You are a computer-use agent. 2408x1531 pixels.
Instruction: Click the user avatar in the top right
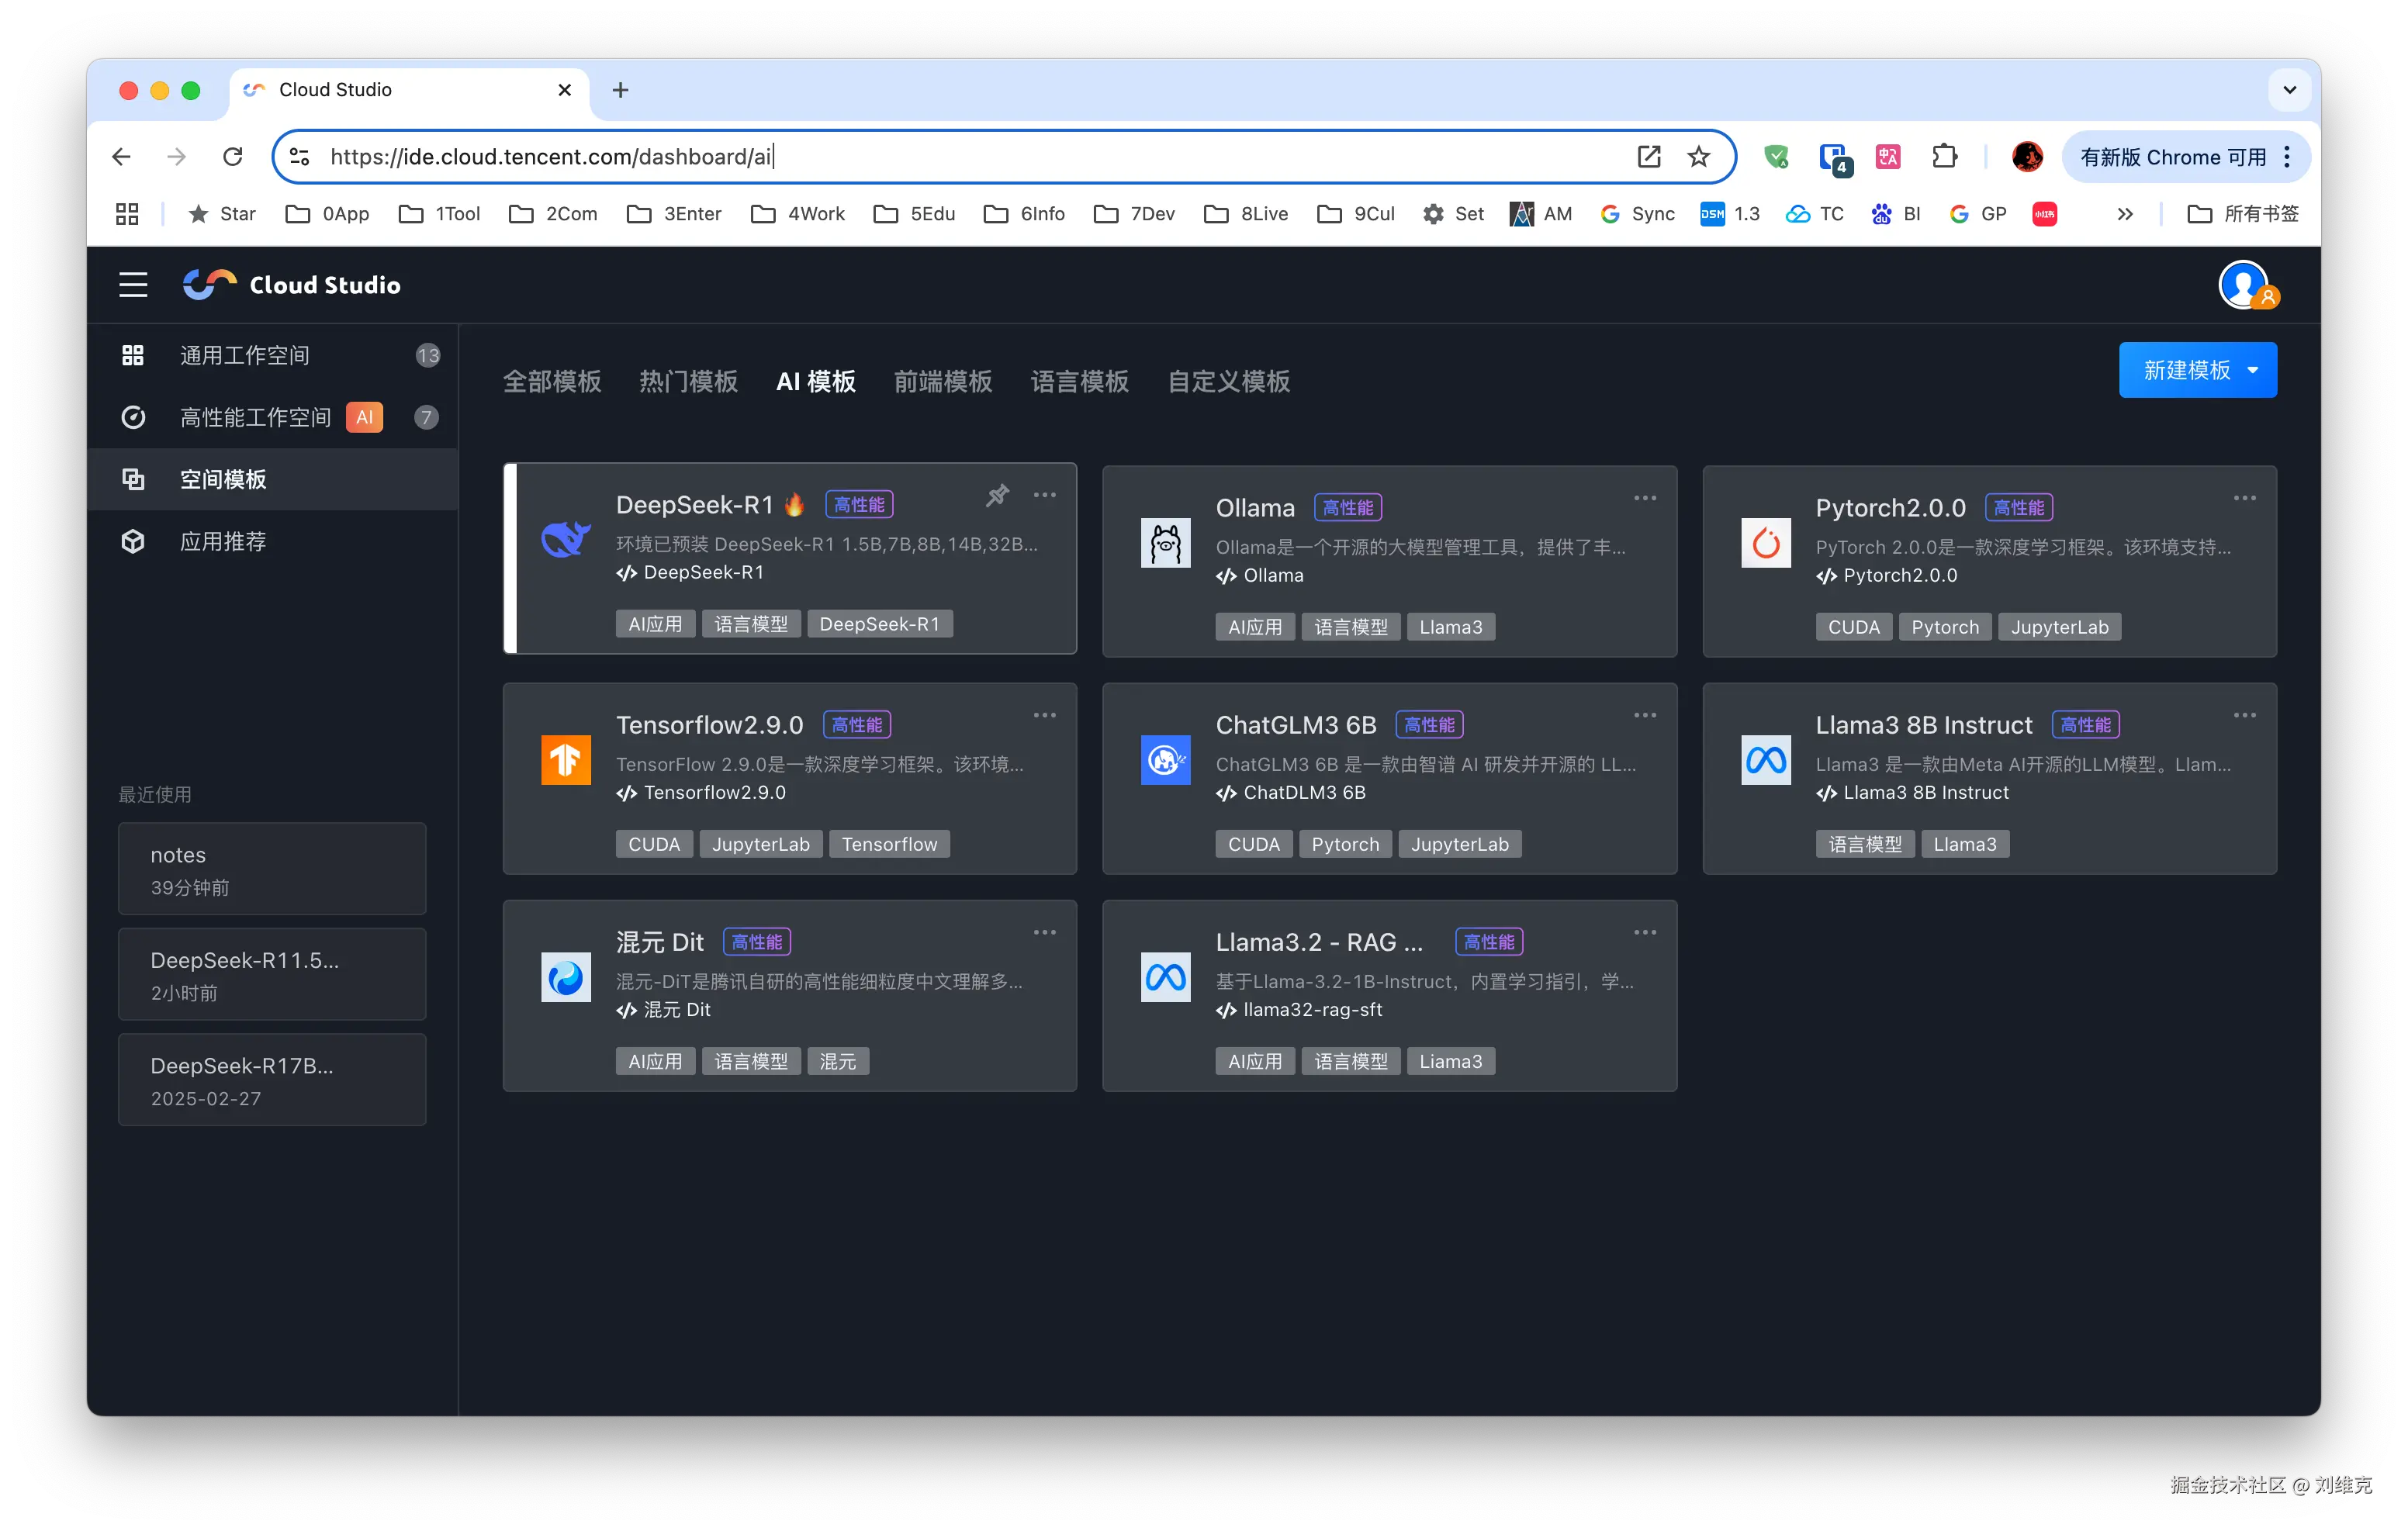(2243, 285)
